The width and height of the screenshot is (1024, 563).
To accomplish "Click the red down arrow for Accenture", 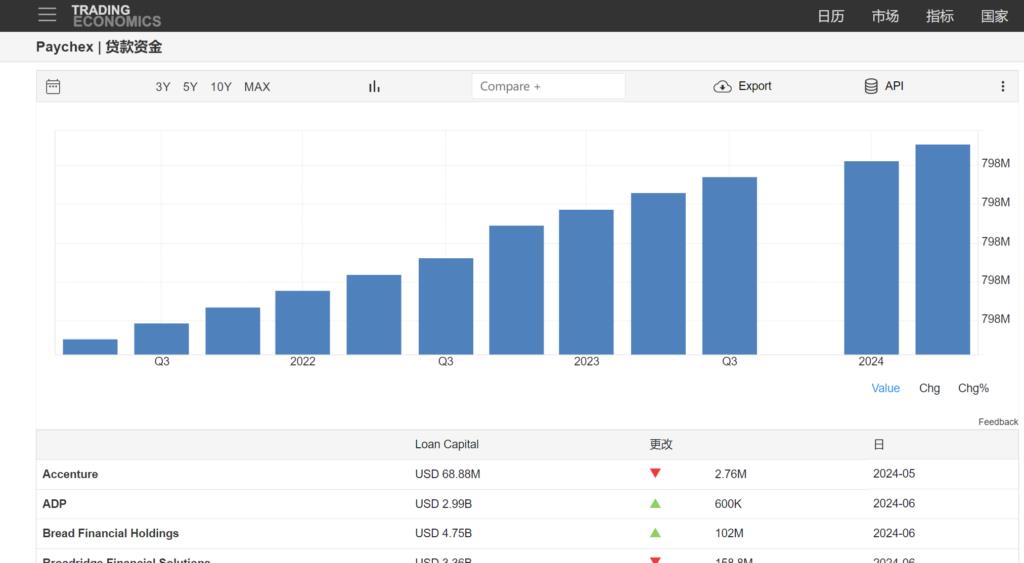I will click(x=655, y=473).
